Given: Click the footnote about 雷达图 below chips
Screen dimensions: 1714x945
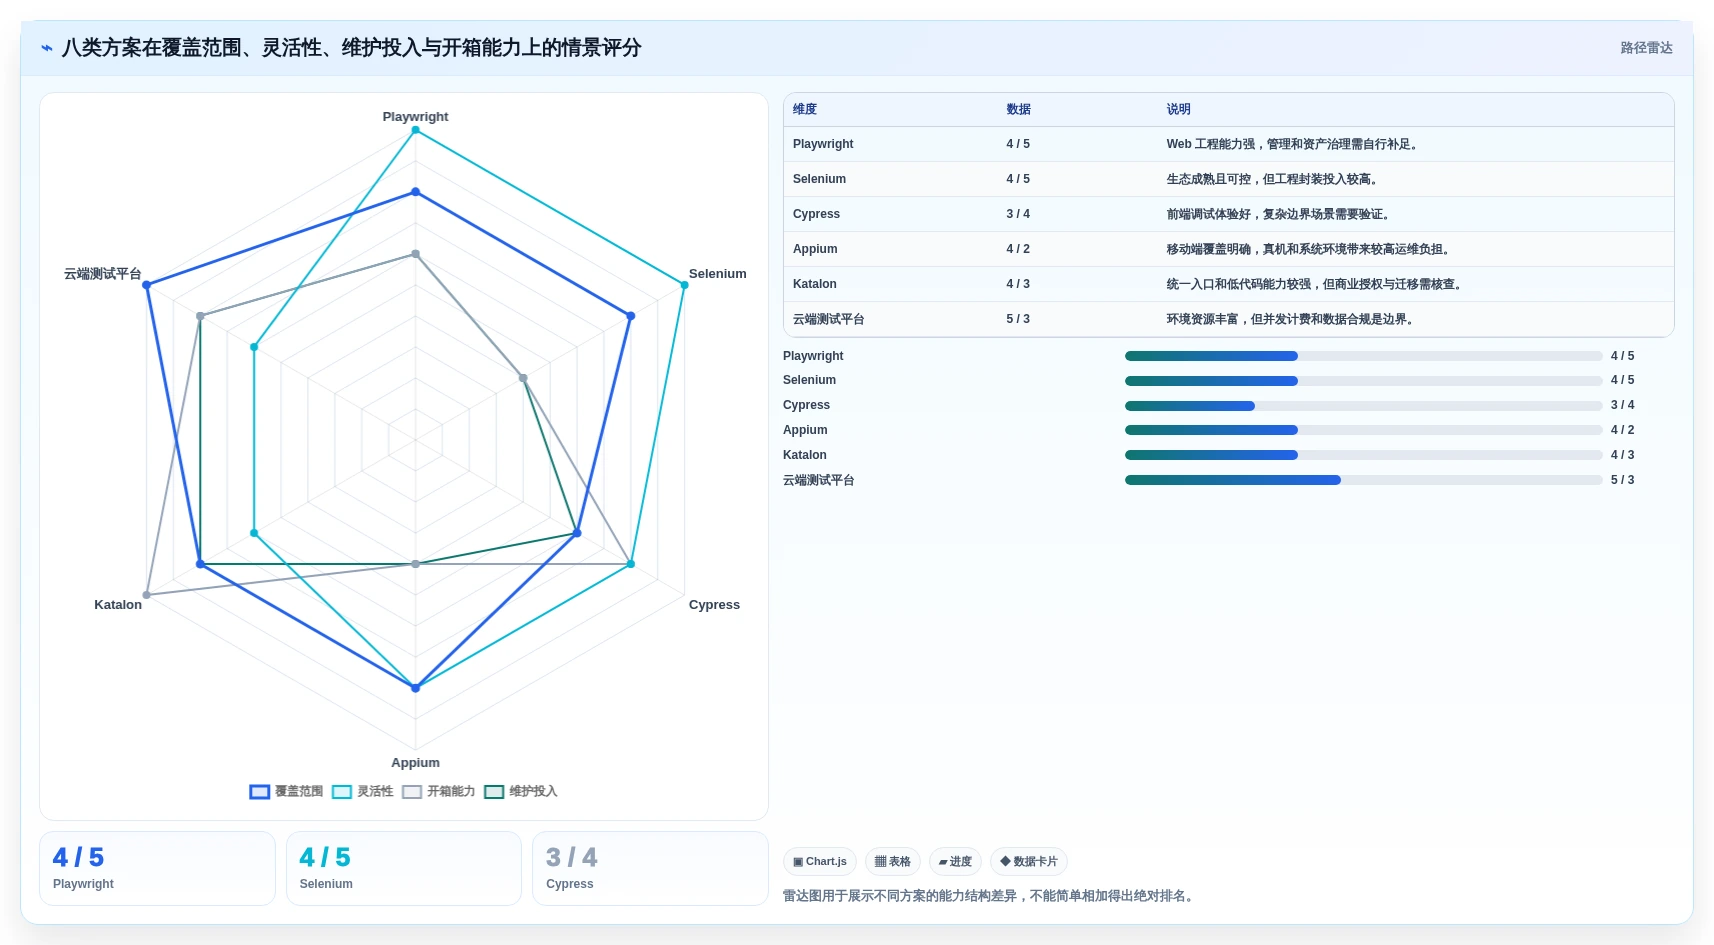Looking at the screenshot, I should tap(990, 896).
